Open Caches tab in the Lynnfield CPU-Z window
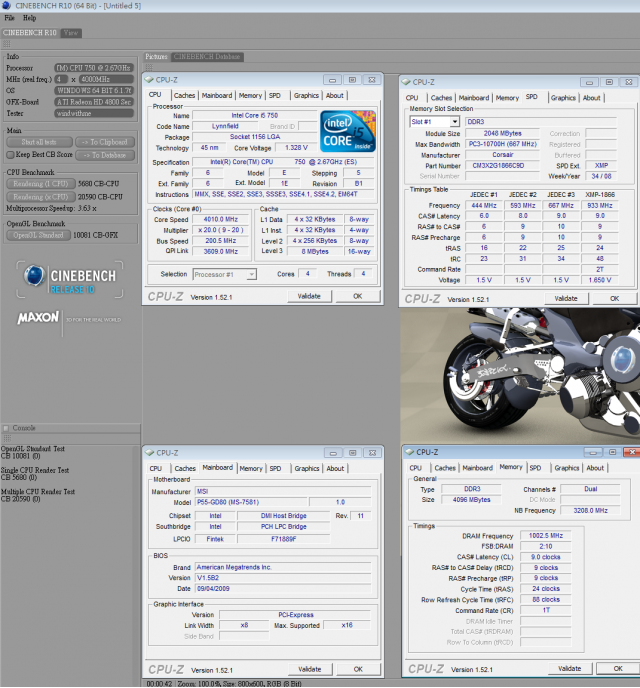The height and width of the screenshot is (688, 640). pyautogui.click(x=184, y=95)
